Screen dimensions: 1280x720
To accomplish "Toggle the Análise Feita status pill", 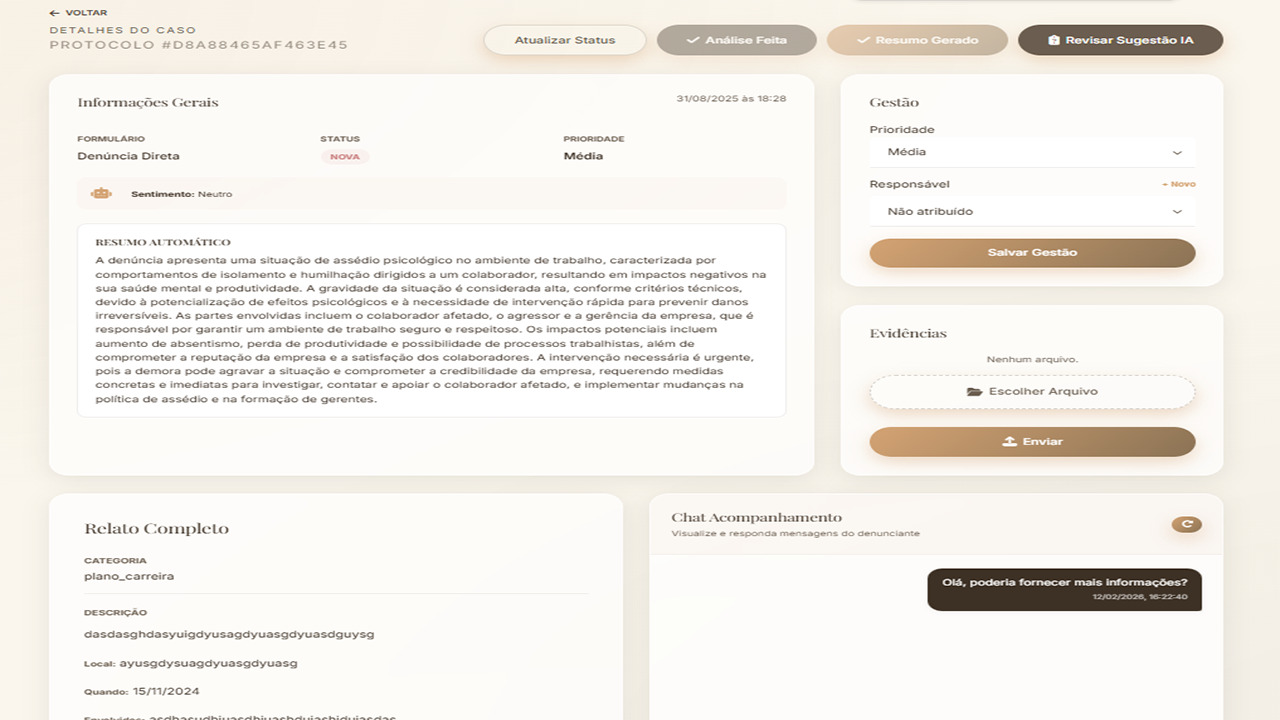I will tap(736, 41).
